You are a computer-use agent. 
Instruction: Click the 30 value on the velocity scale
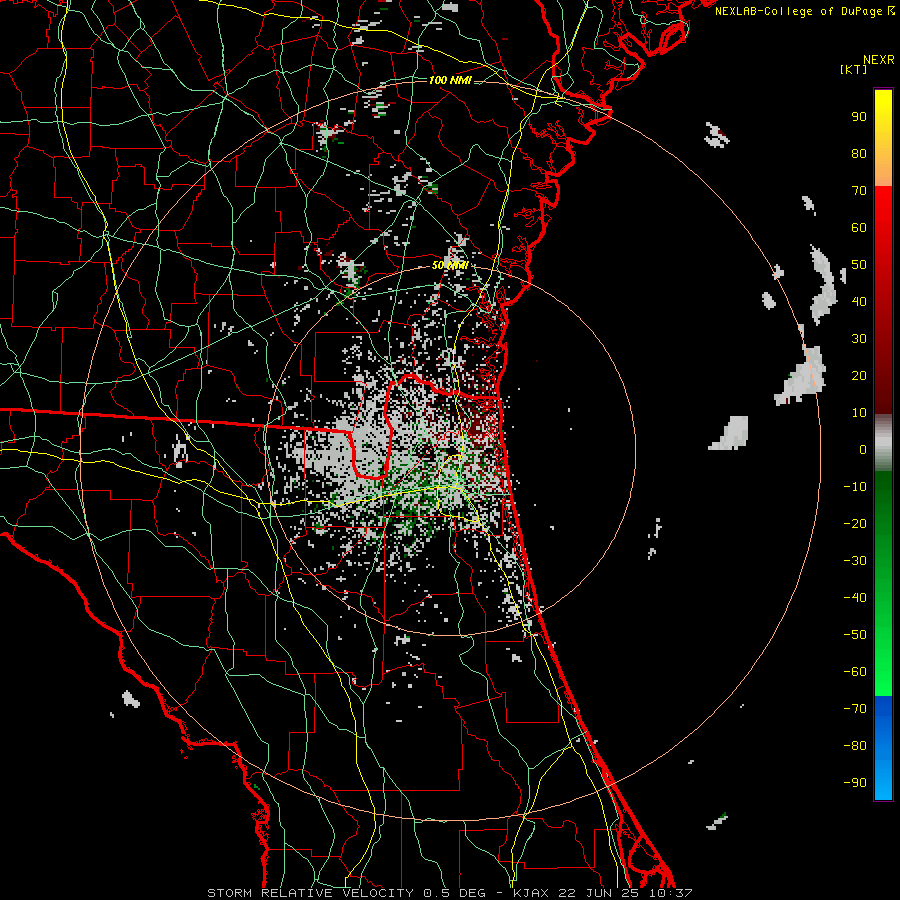point(859,339)
